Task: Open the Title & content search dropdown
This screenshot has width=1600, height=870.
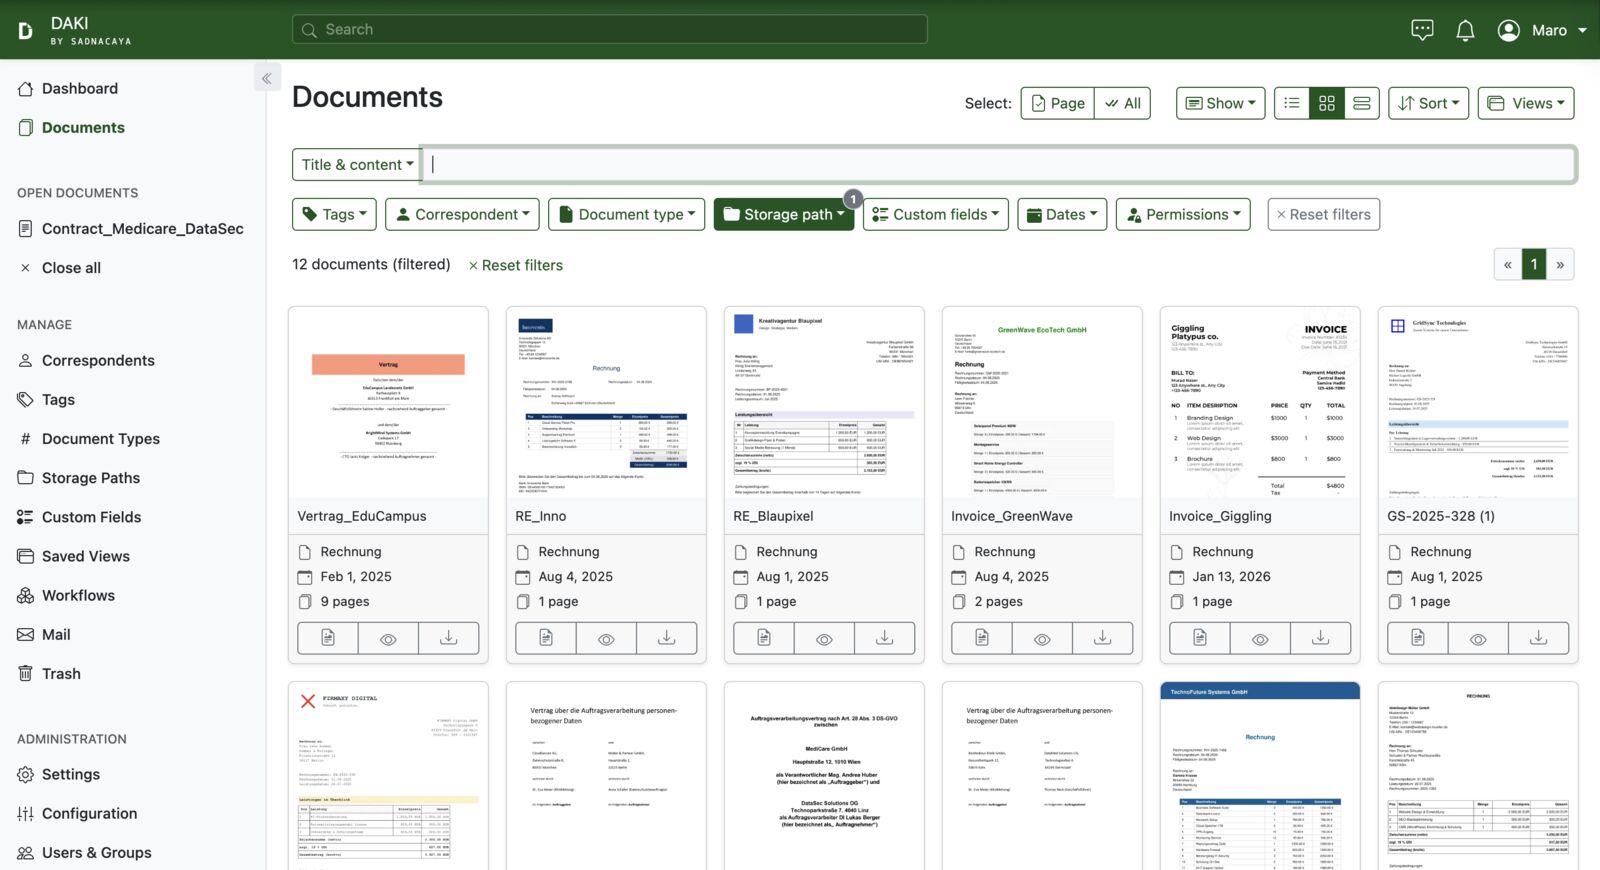Action: tap(357, 165)
